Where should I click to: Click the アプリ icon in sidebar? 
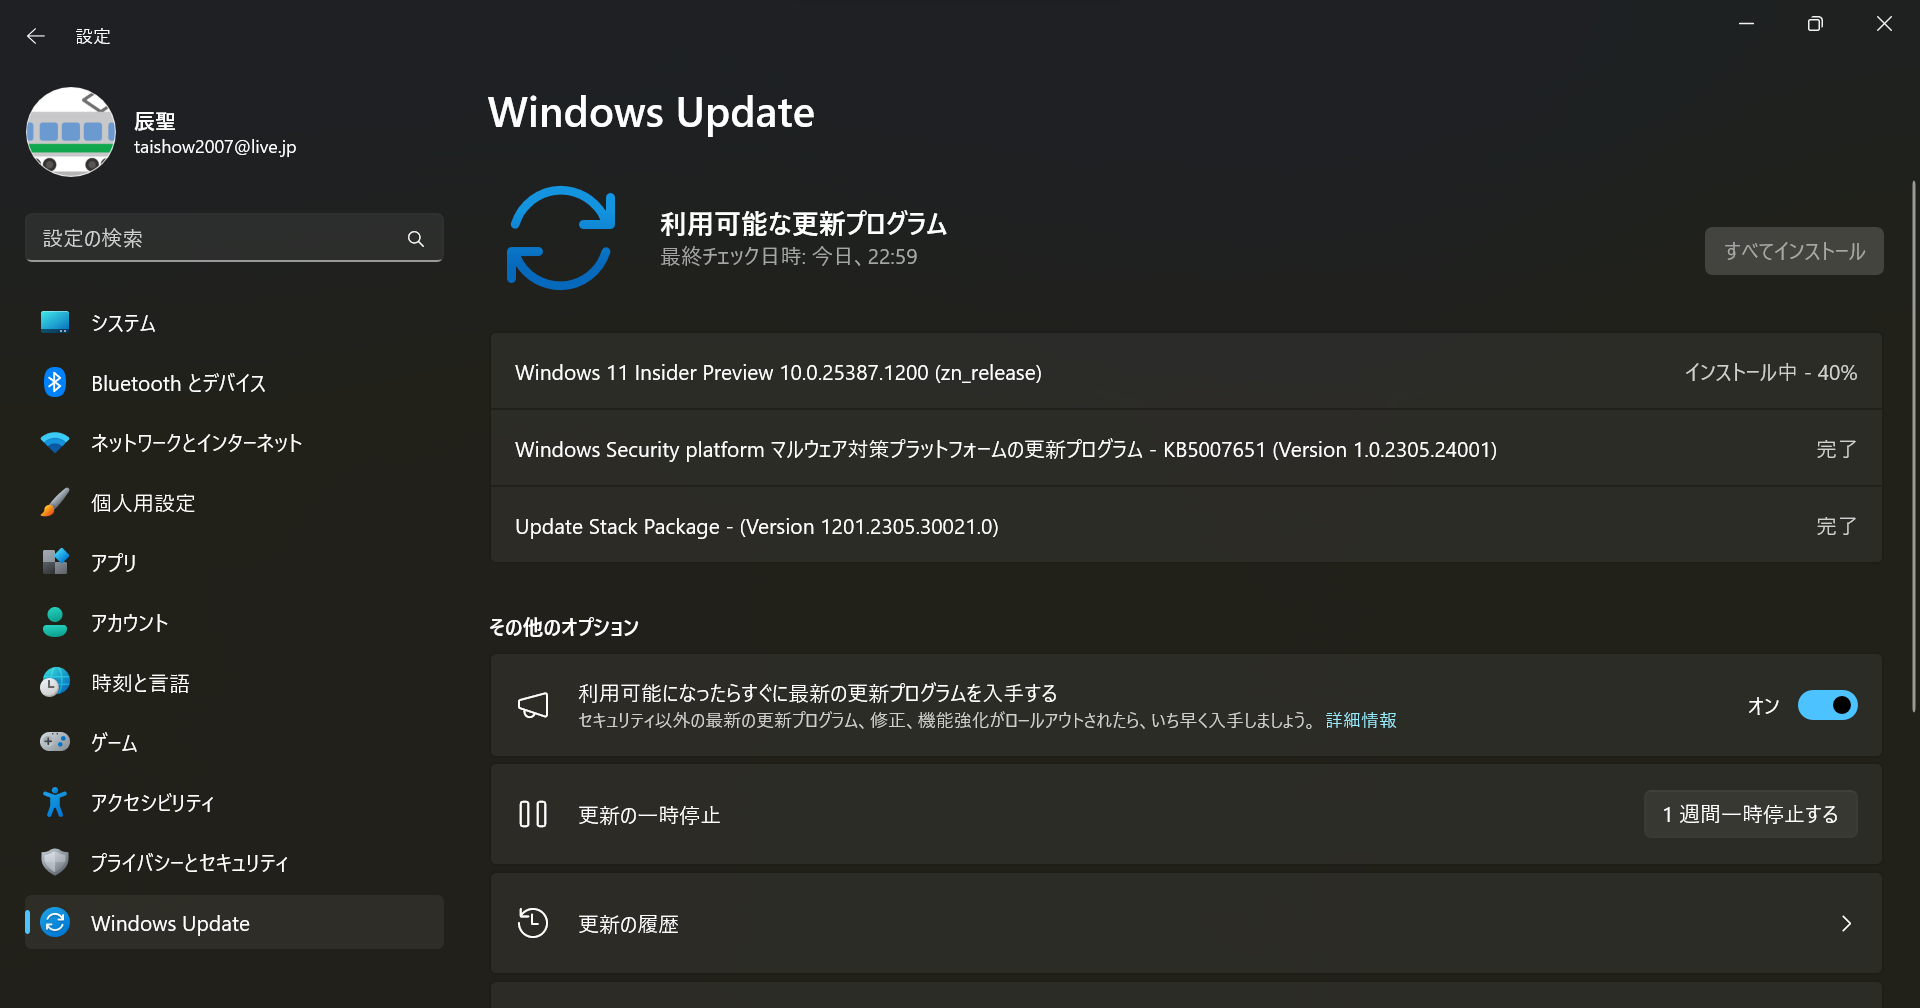[x=55, y=562]
